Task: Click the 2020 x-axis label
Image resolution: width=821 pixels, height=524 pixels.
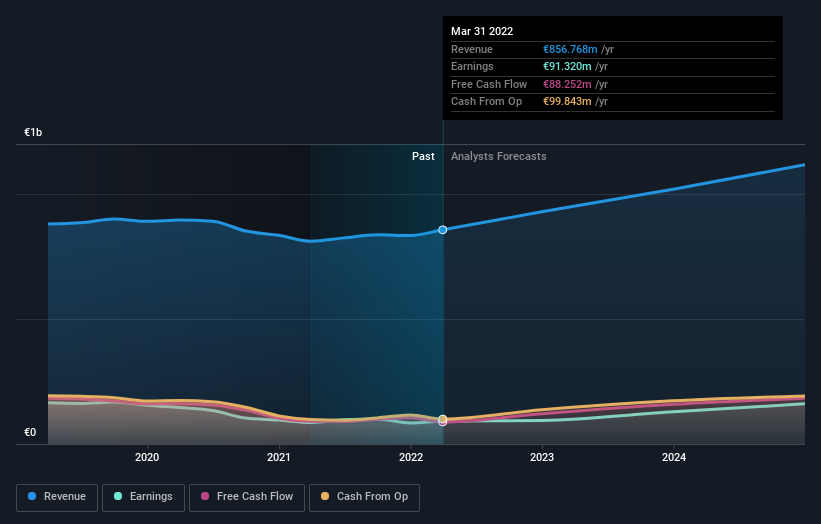Action: click(x=147, y=458)
